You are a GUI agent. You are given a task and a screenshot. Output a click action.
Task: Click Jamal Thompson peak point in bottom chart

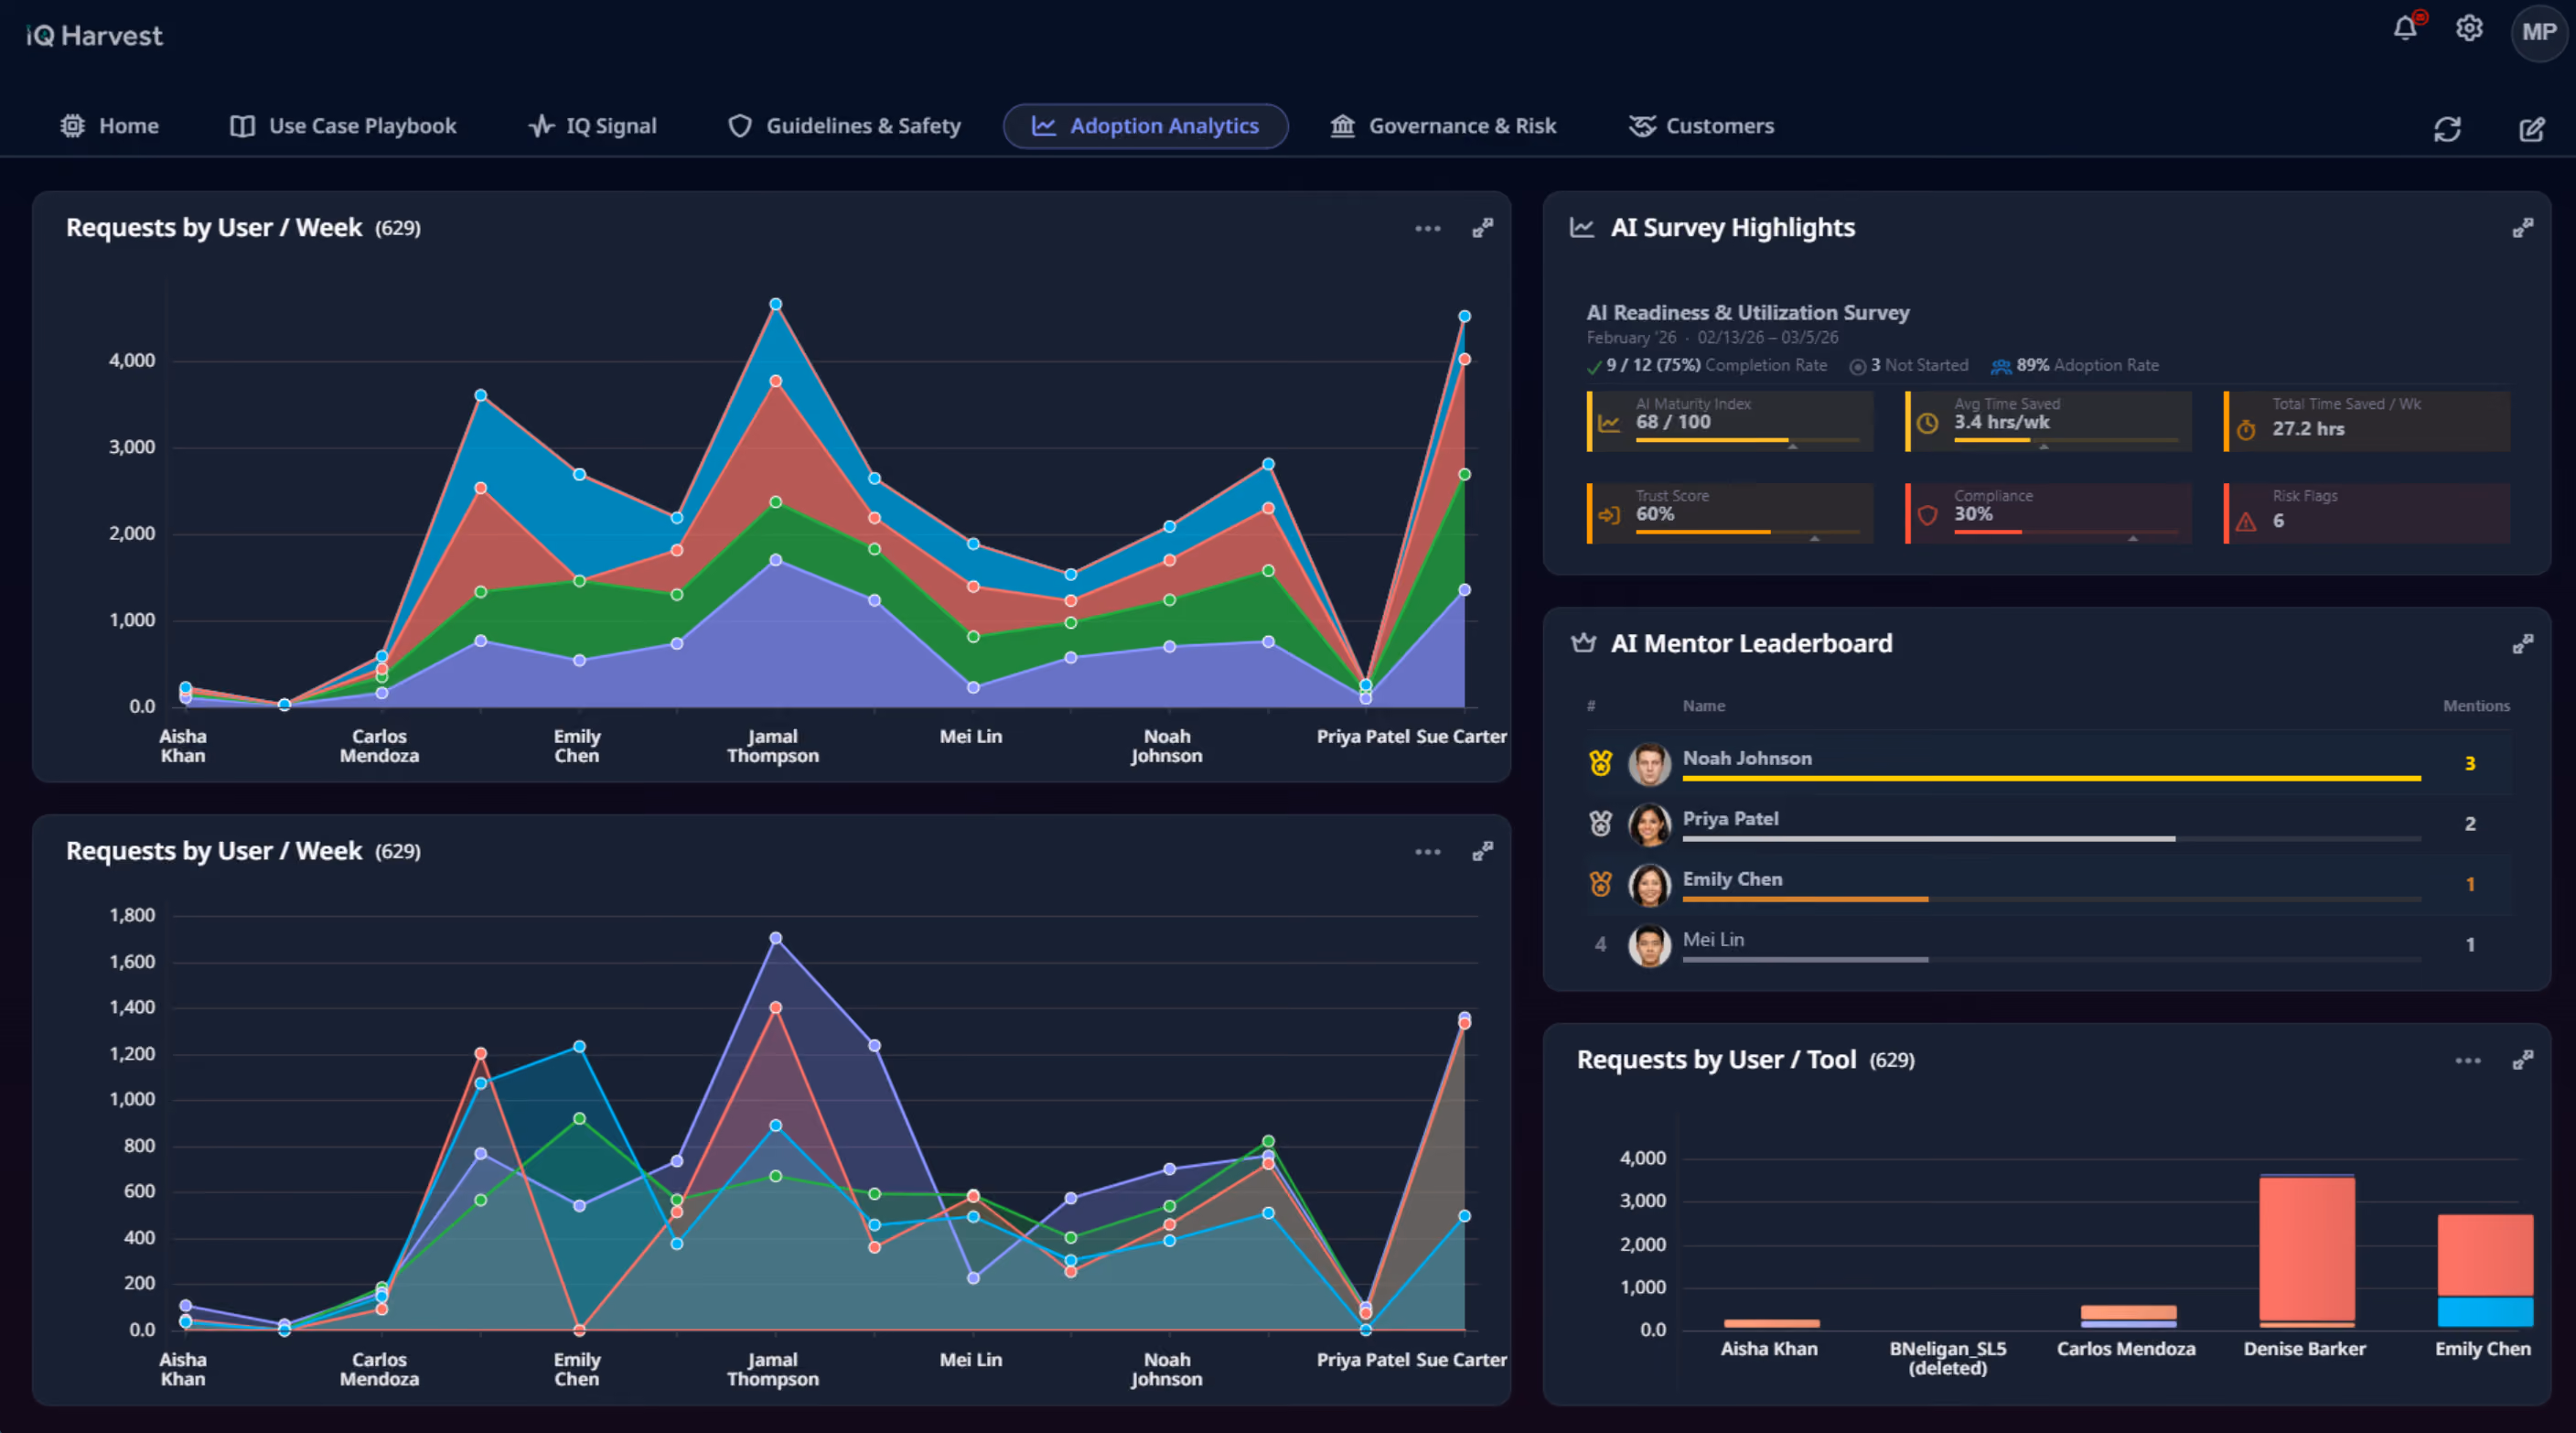click(776, 939)
